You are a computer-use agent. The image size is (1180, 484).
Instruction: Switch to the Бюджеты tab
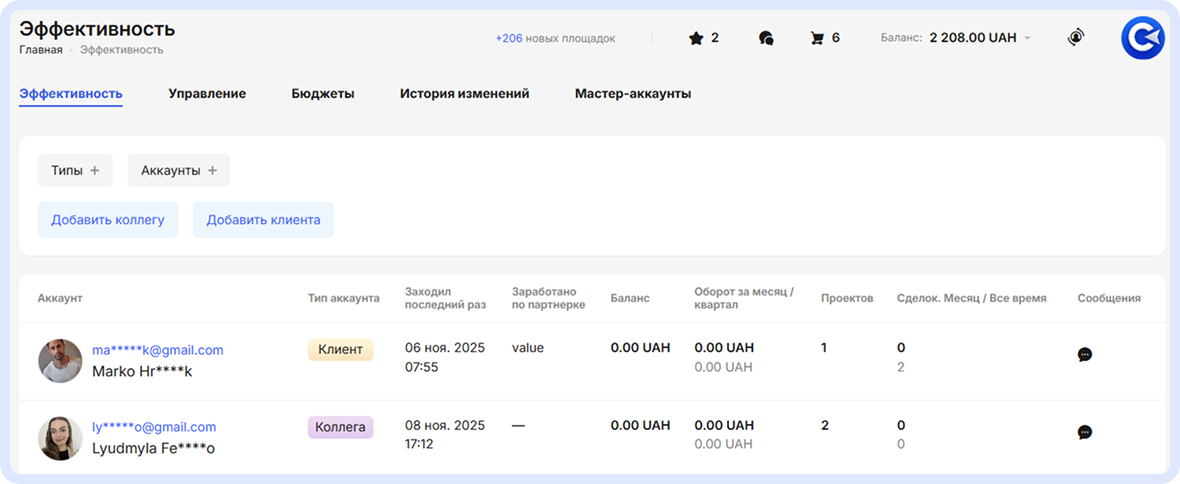coord(323,94)
